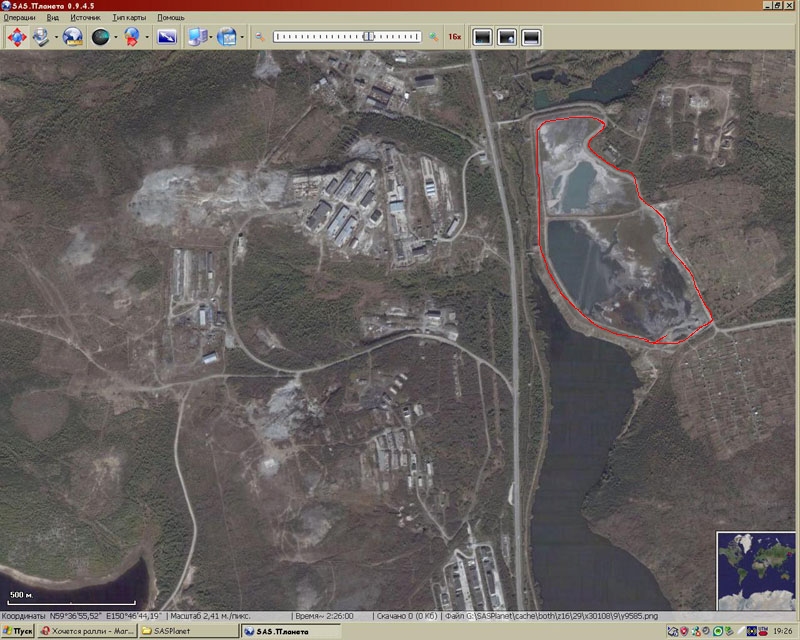The width and height of the screenshot is (800, 640).
Task: Click the move/pan map tool icon
Action: click(x=18, y=37)
